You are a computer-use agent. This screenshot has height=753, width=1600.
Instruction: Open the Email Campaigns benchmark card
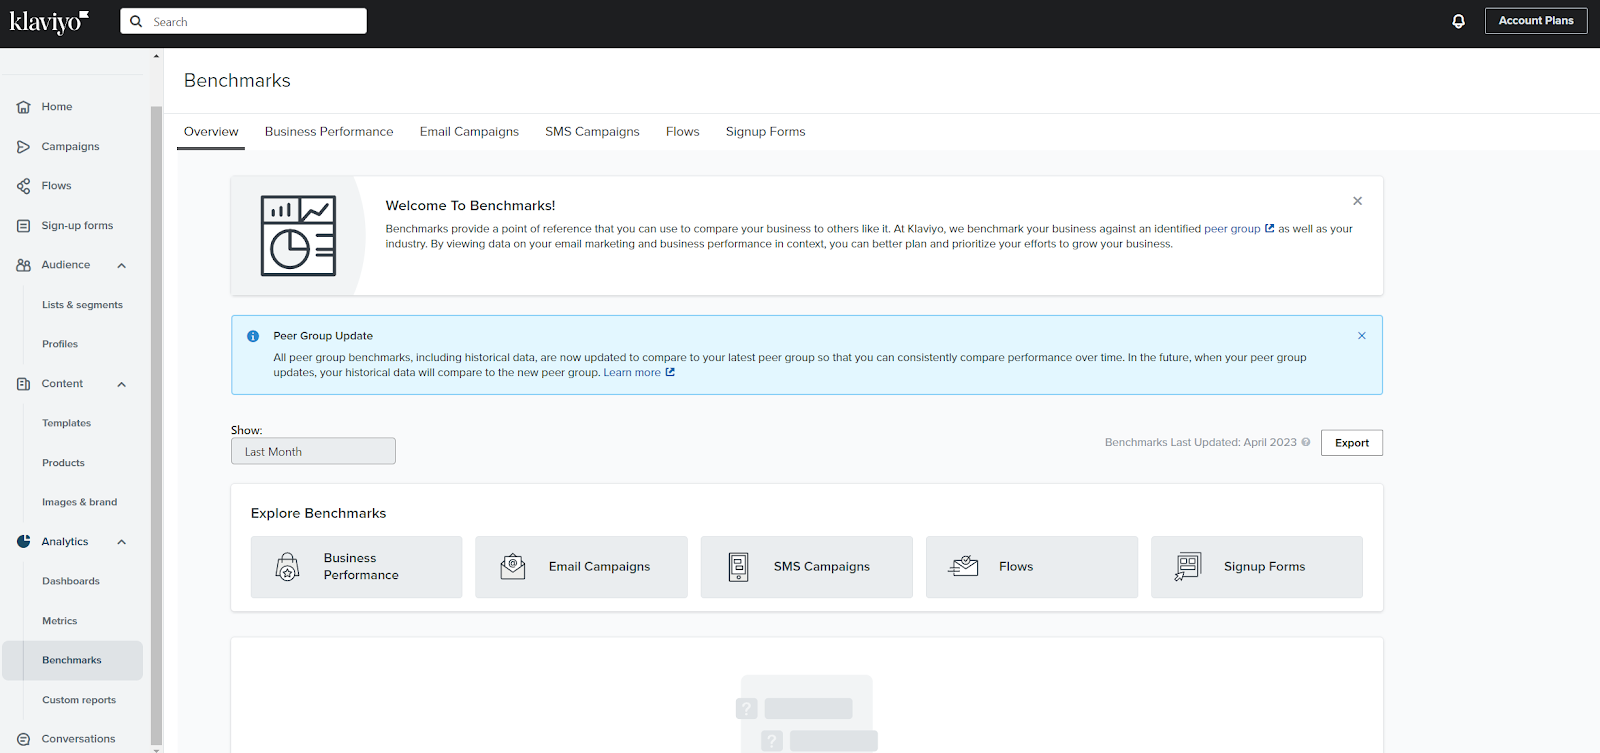point(581,567)
